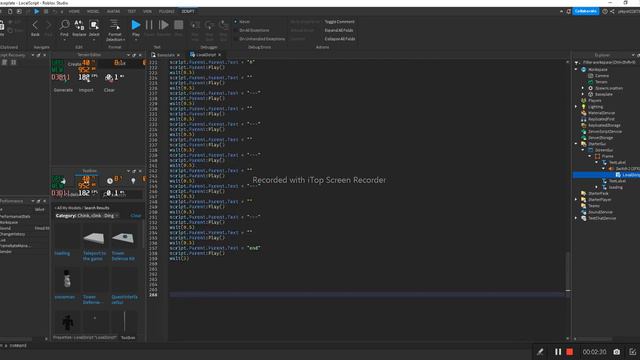
Task: Click Toggle Comment
Action: [340, 22]
